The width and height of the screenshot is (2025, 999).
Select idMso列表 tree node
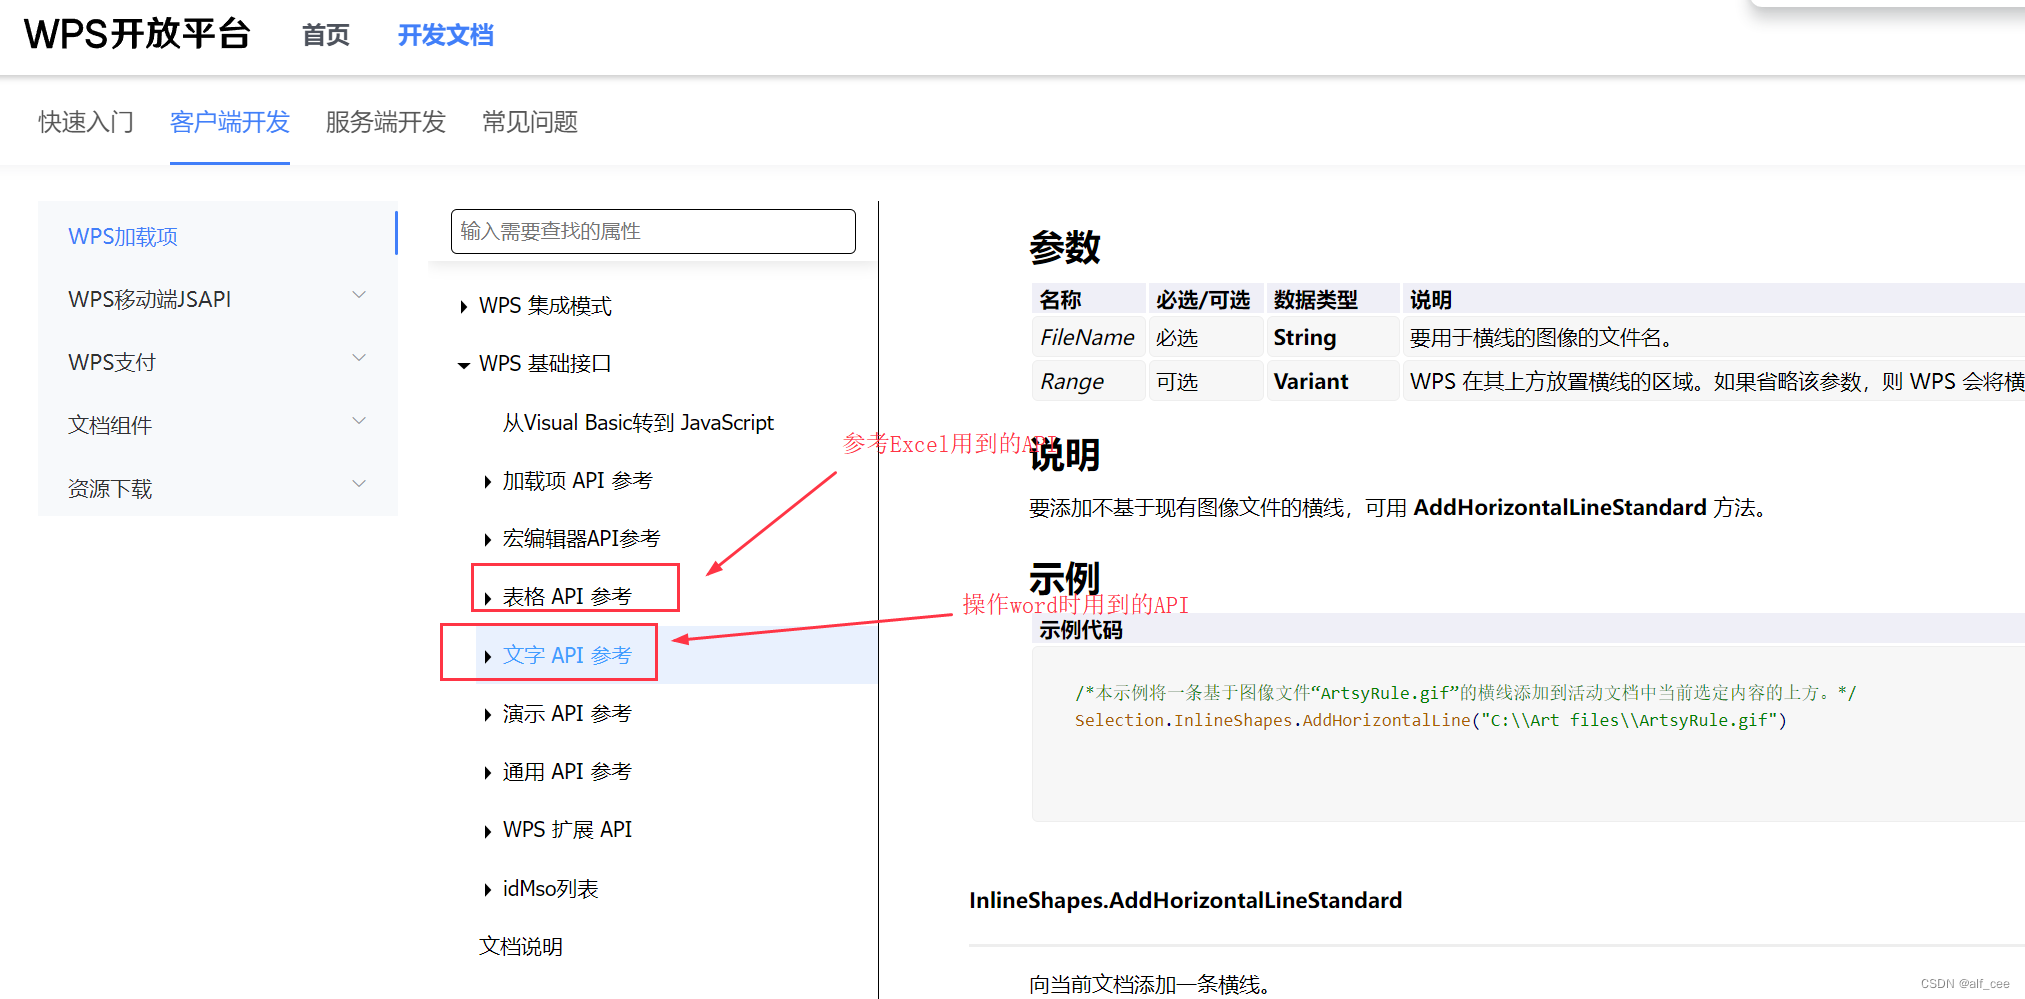[x=550, y=889]
